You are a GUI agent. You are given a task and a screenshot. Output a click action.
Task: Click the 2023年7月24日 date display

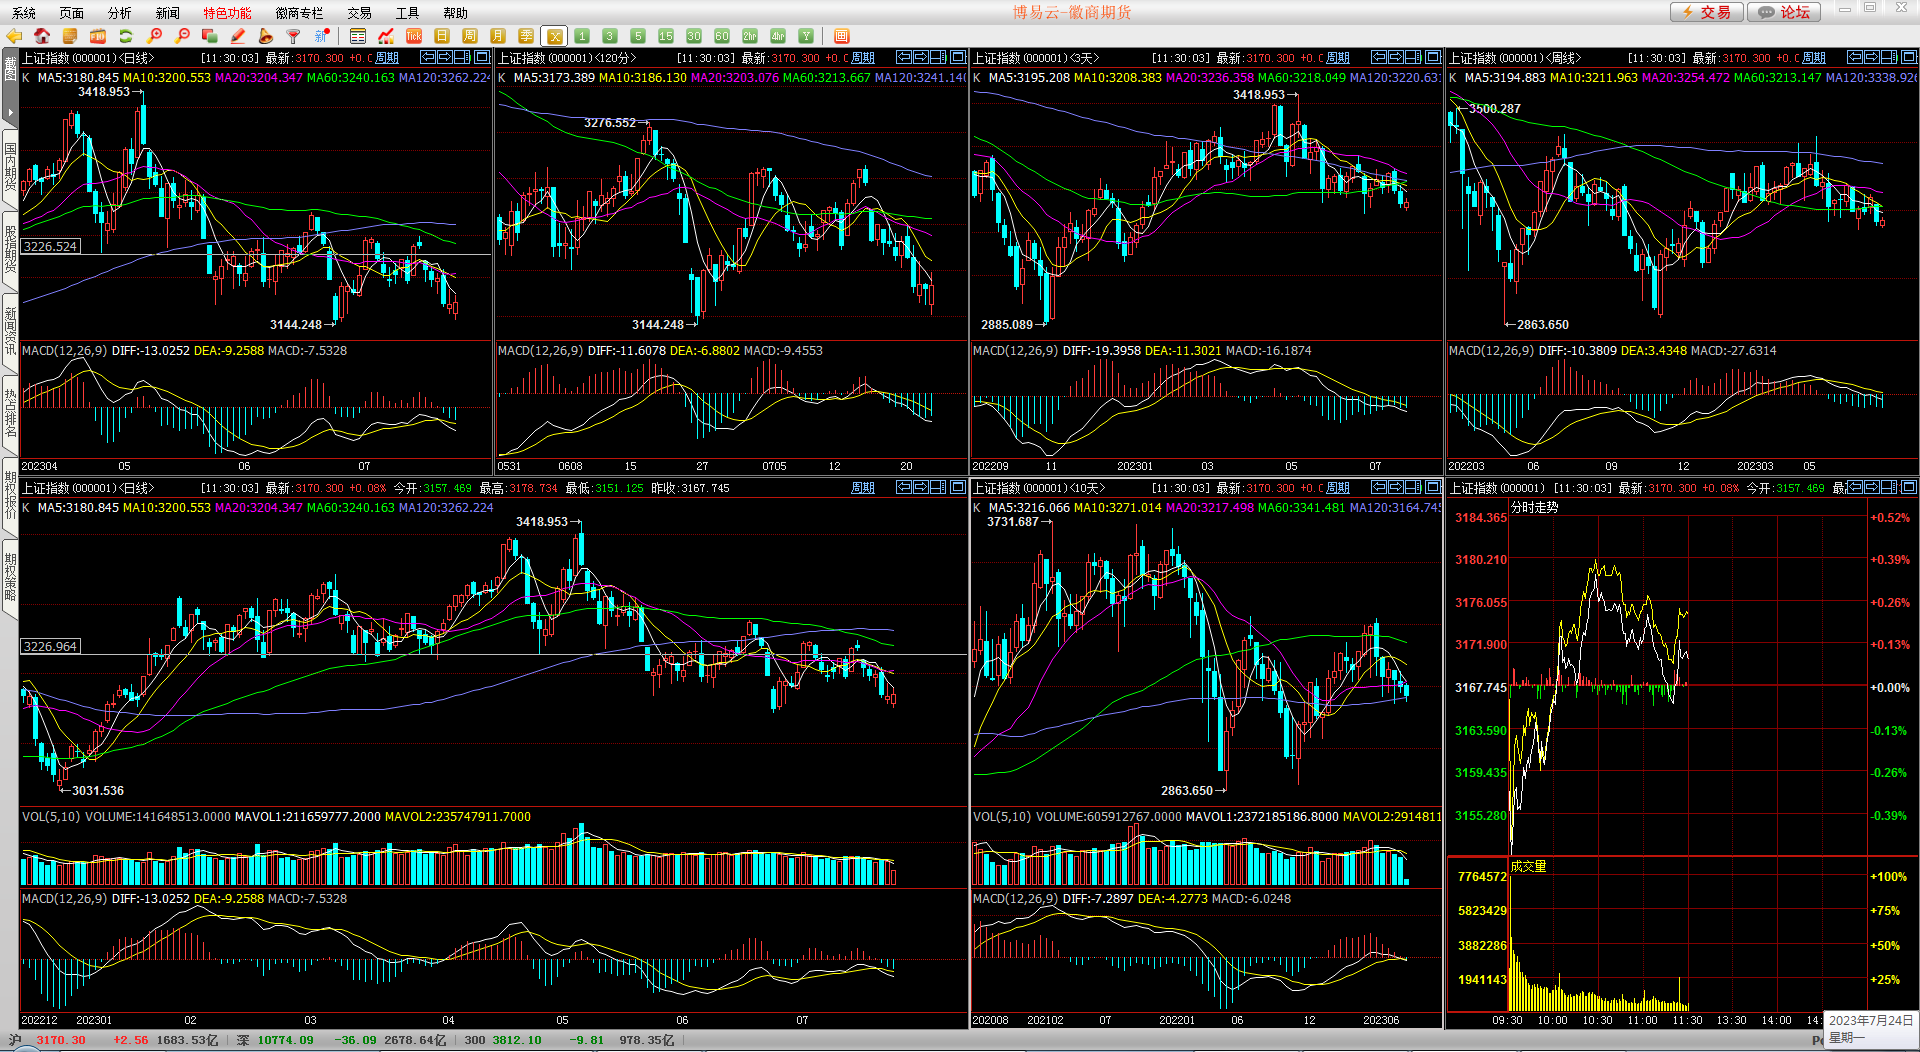pyautogui.click(x=1870, y=1020)
